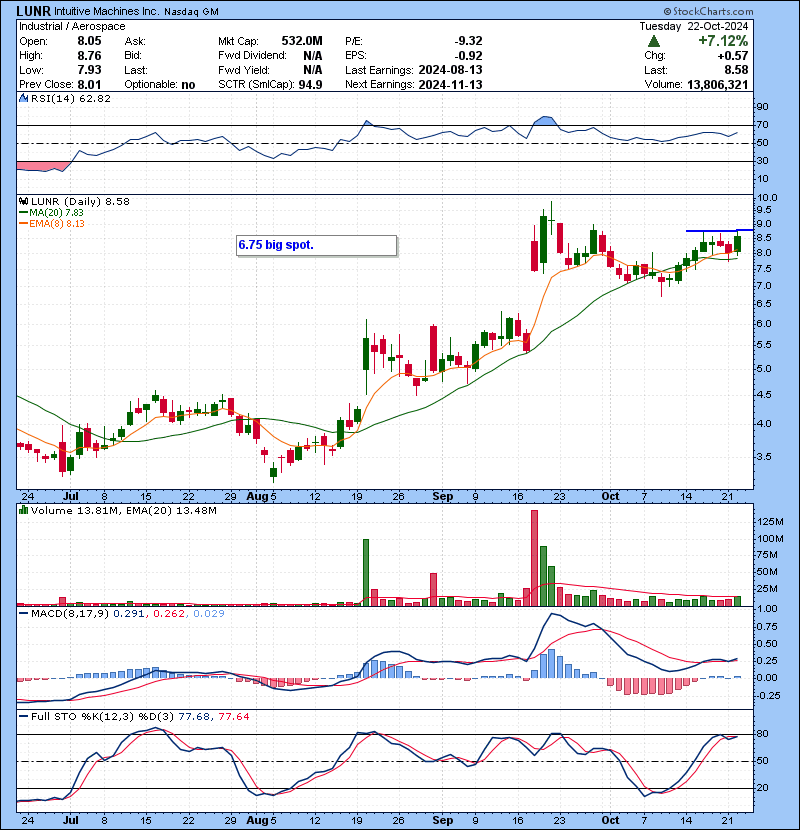
Task: Click the blue line marker before MACD(8,17,9)
Action: coord(23,614)
